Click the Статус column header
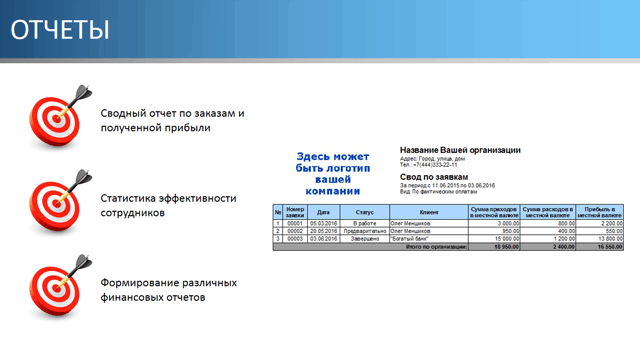Image resolution: width=640 pixels, height=360 pixels. pos(364,212)
